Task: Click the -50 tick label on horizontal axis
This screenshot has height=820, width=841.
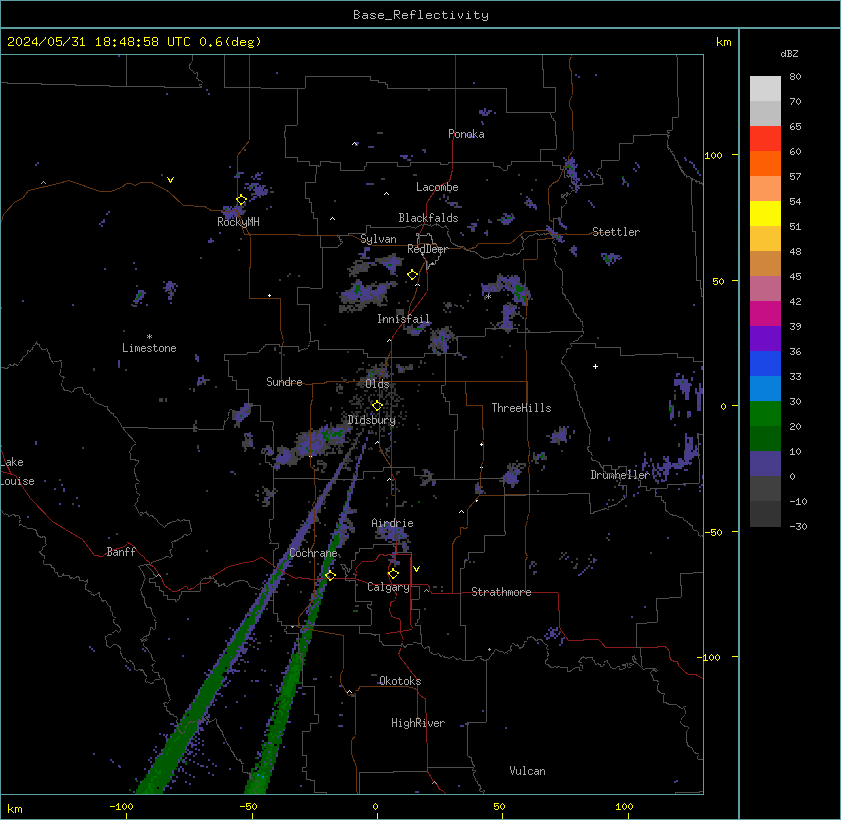Action: [248, 806]
